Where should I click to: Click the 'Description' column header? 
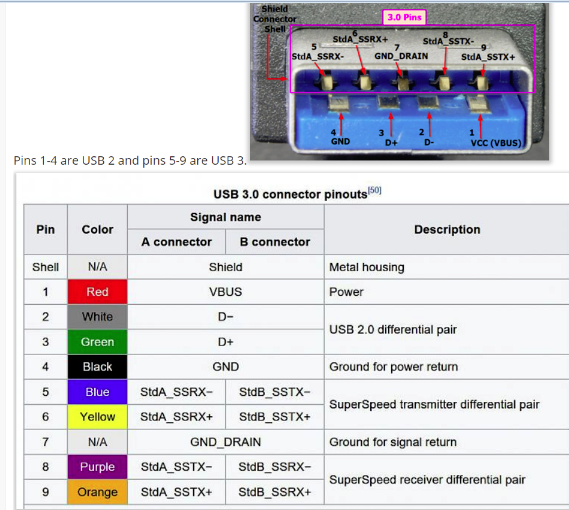447,229
